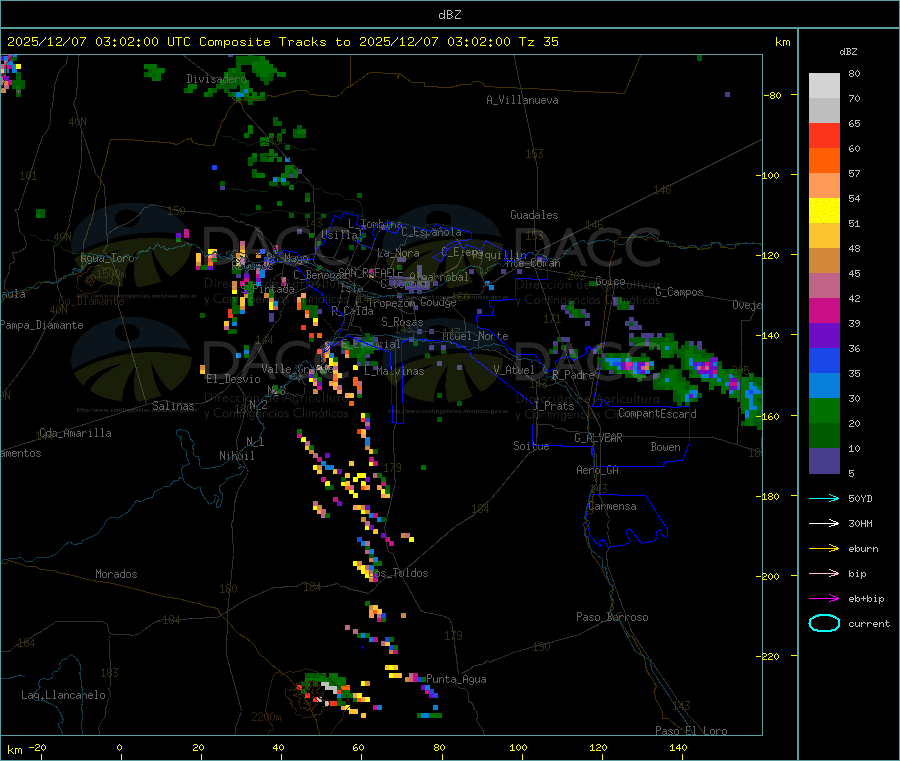
Task: Click the Guadales map label
Action: tap(534, 215)
